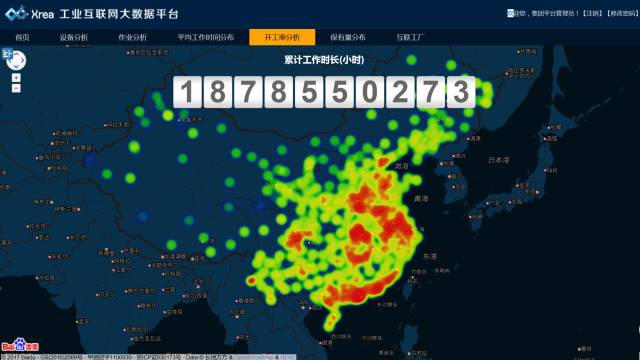The width and height of the screenshot is (640, 360).
Task: Pan map upward using compass top arrow
Action: click(16, 53)
